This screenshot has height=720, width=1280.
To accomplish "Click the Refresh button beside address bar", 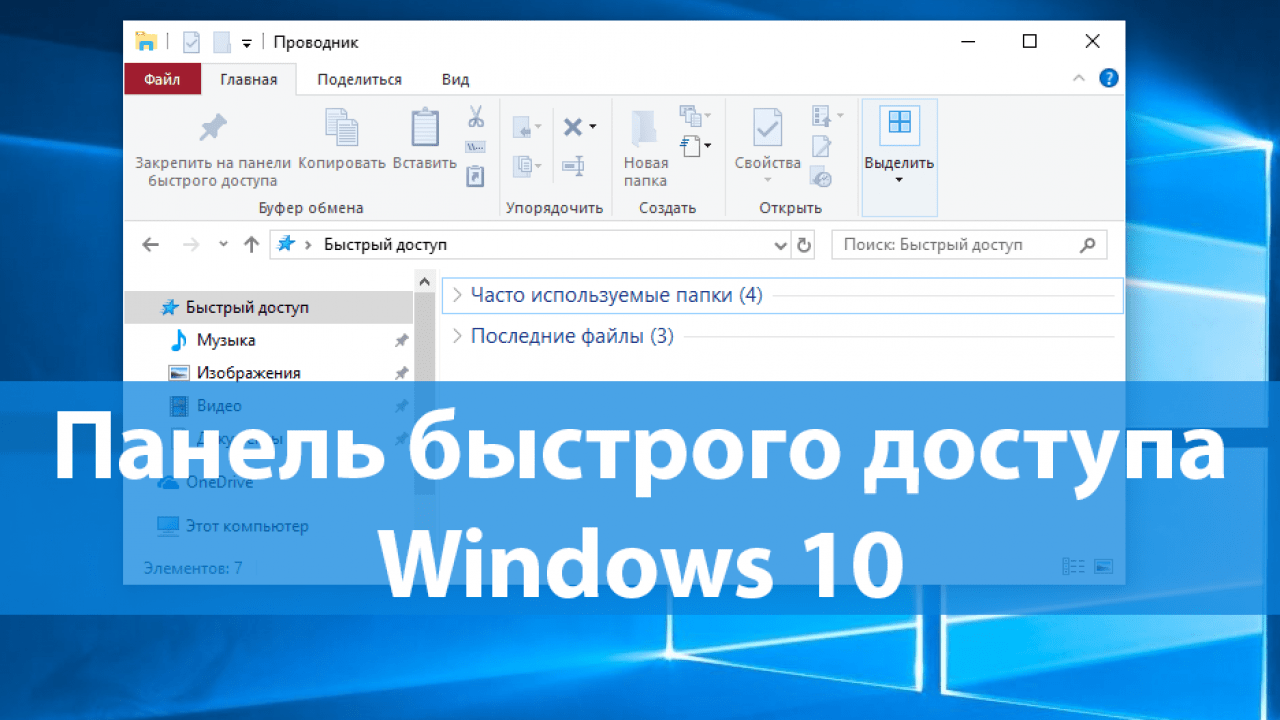I will click(805, 245).
